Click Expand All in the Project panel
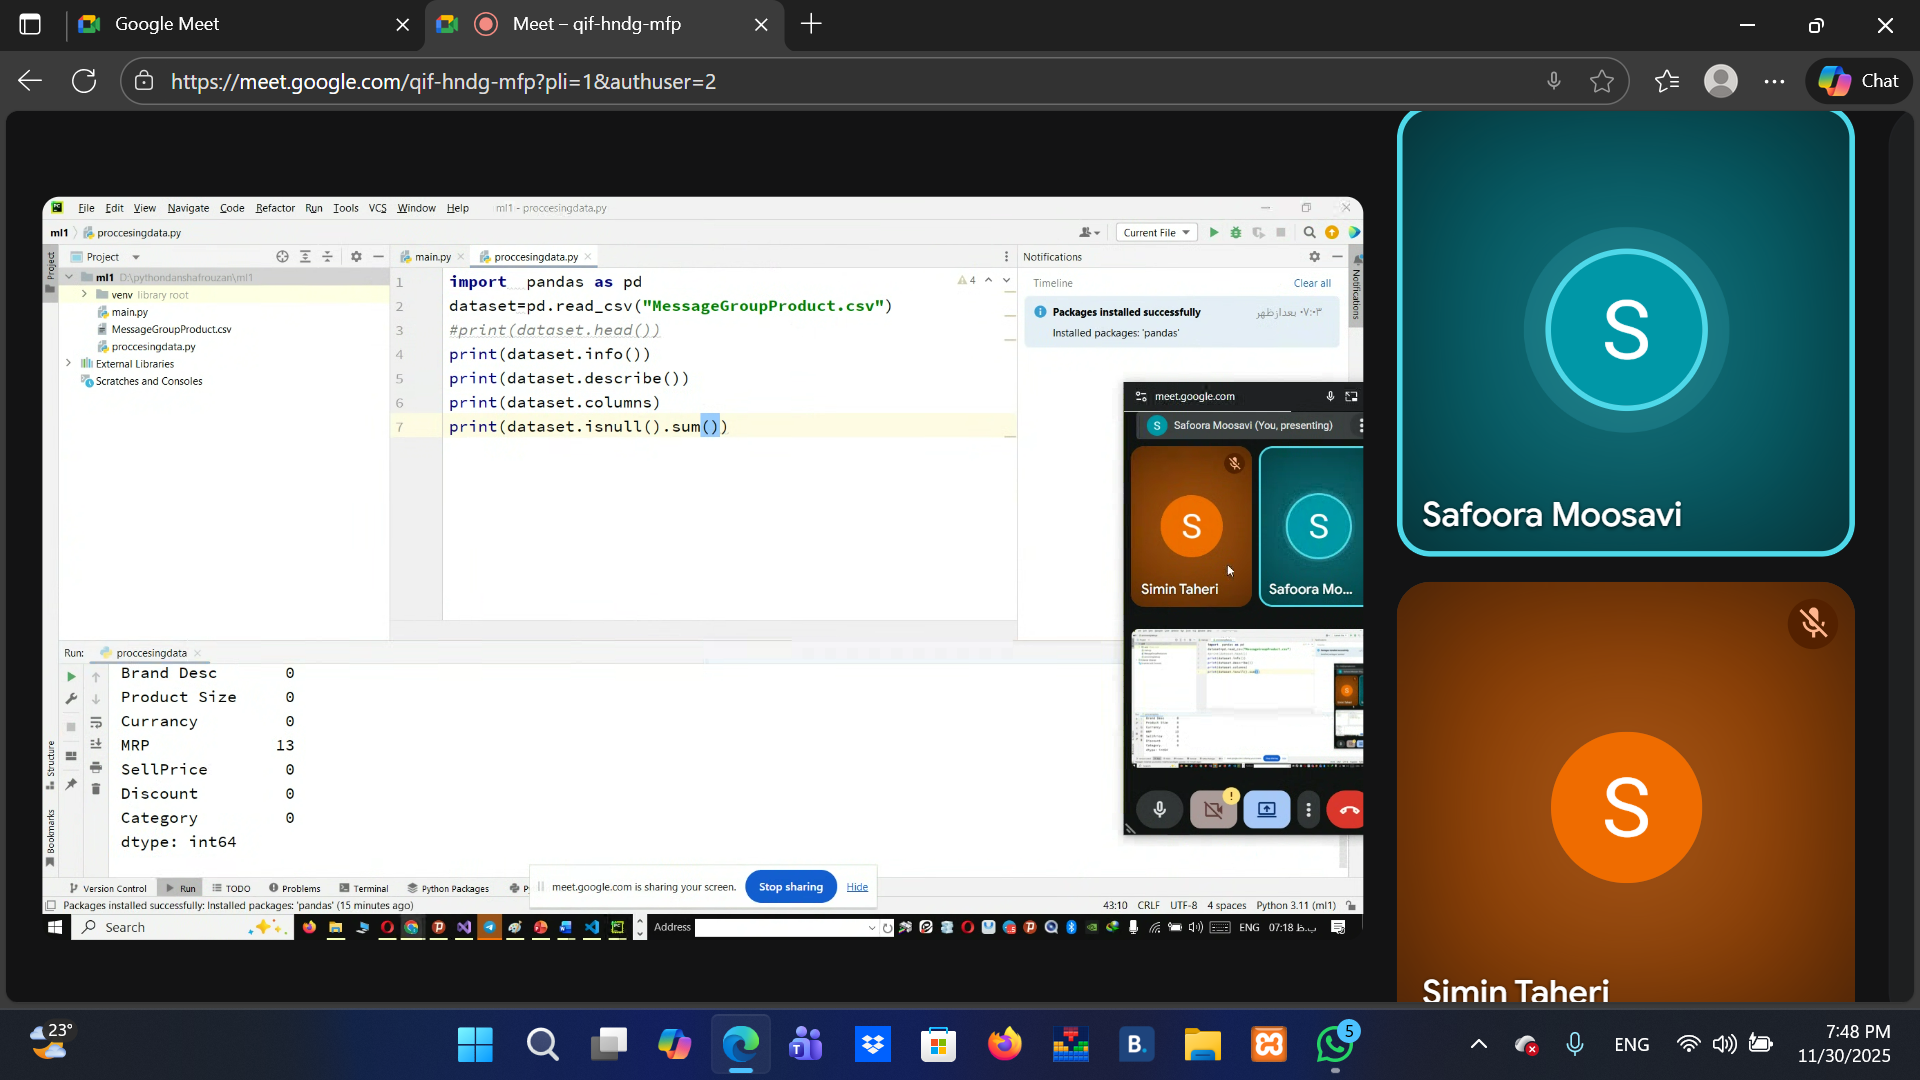 coord(305,257)
